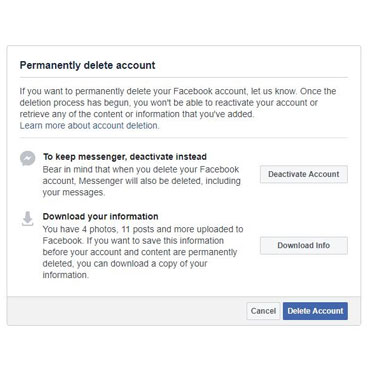The height and width of the screenshot is (376, 370).
Task: Click the paragraph starting with Bear in mind
Action: [x=141, y=181]
